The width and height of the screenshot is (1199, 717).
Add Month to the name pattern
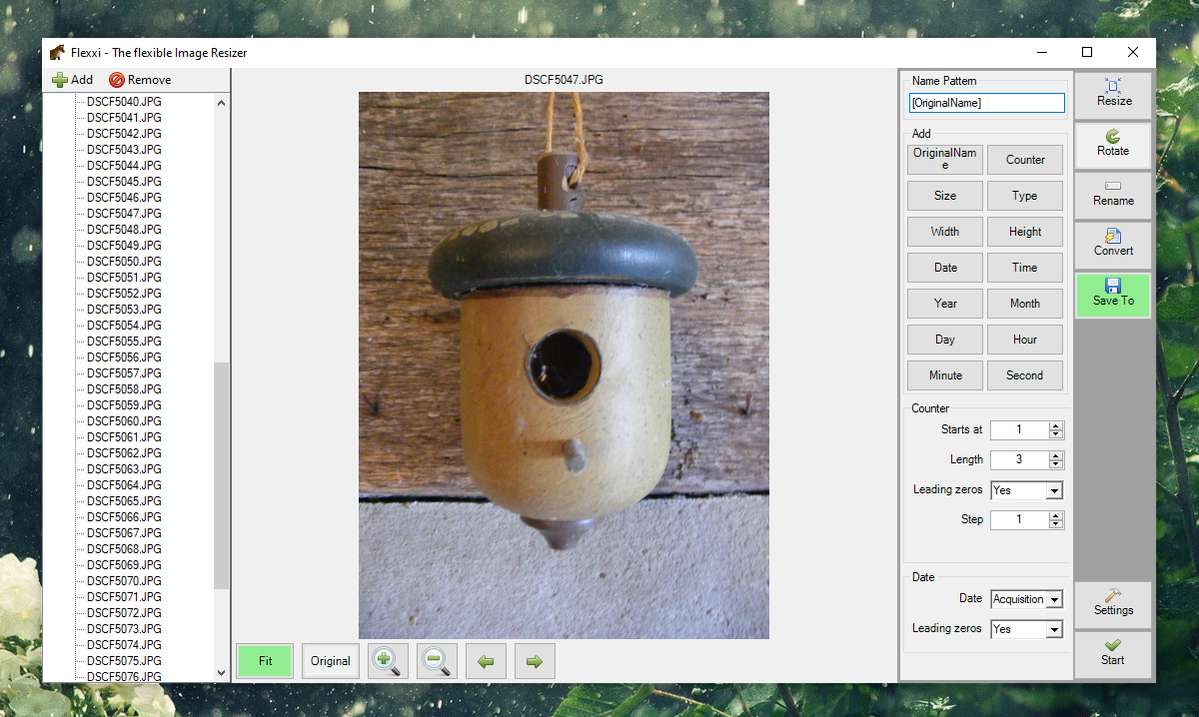[x=1025, y=303]
